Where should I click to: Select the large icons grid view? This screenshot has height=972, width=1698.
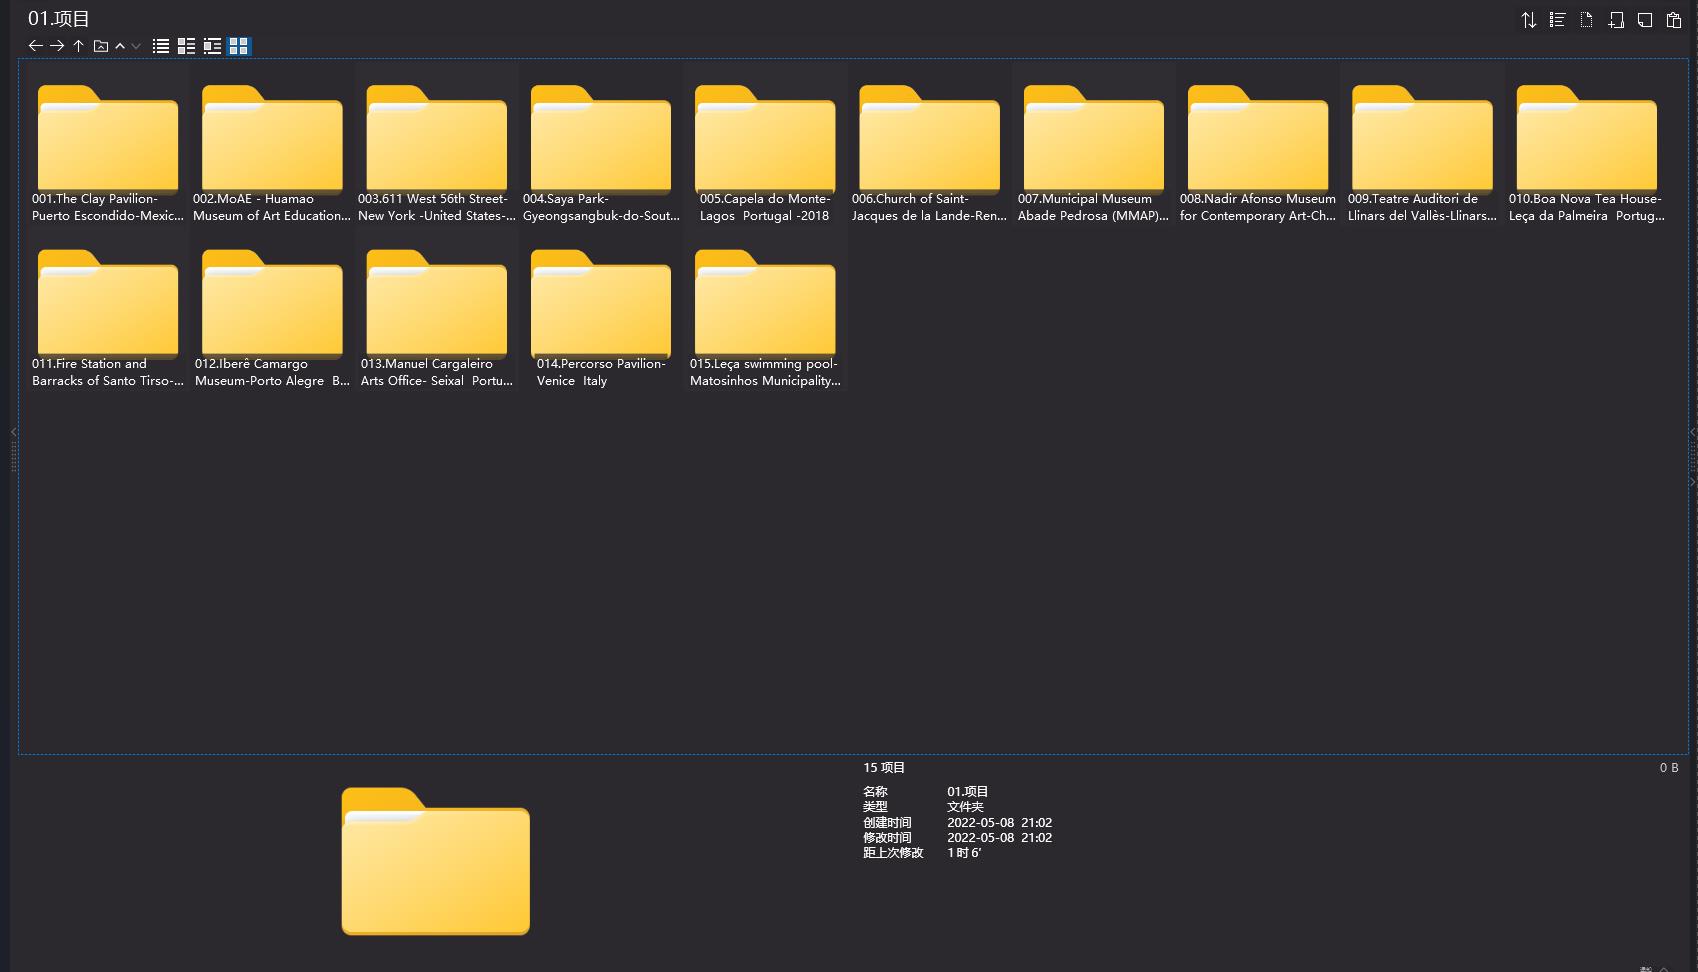click(238, 46)
